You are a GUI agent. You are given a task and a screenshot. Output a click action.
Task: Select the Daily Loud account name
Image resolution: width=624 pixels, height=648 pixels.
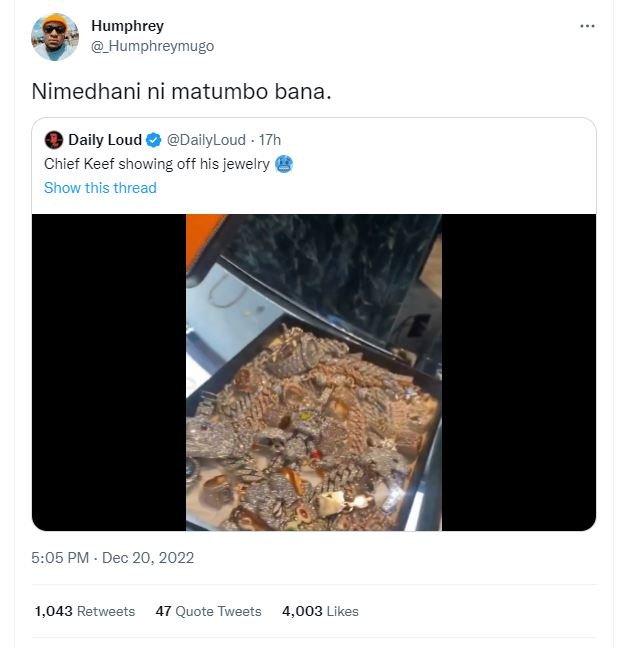105,140
